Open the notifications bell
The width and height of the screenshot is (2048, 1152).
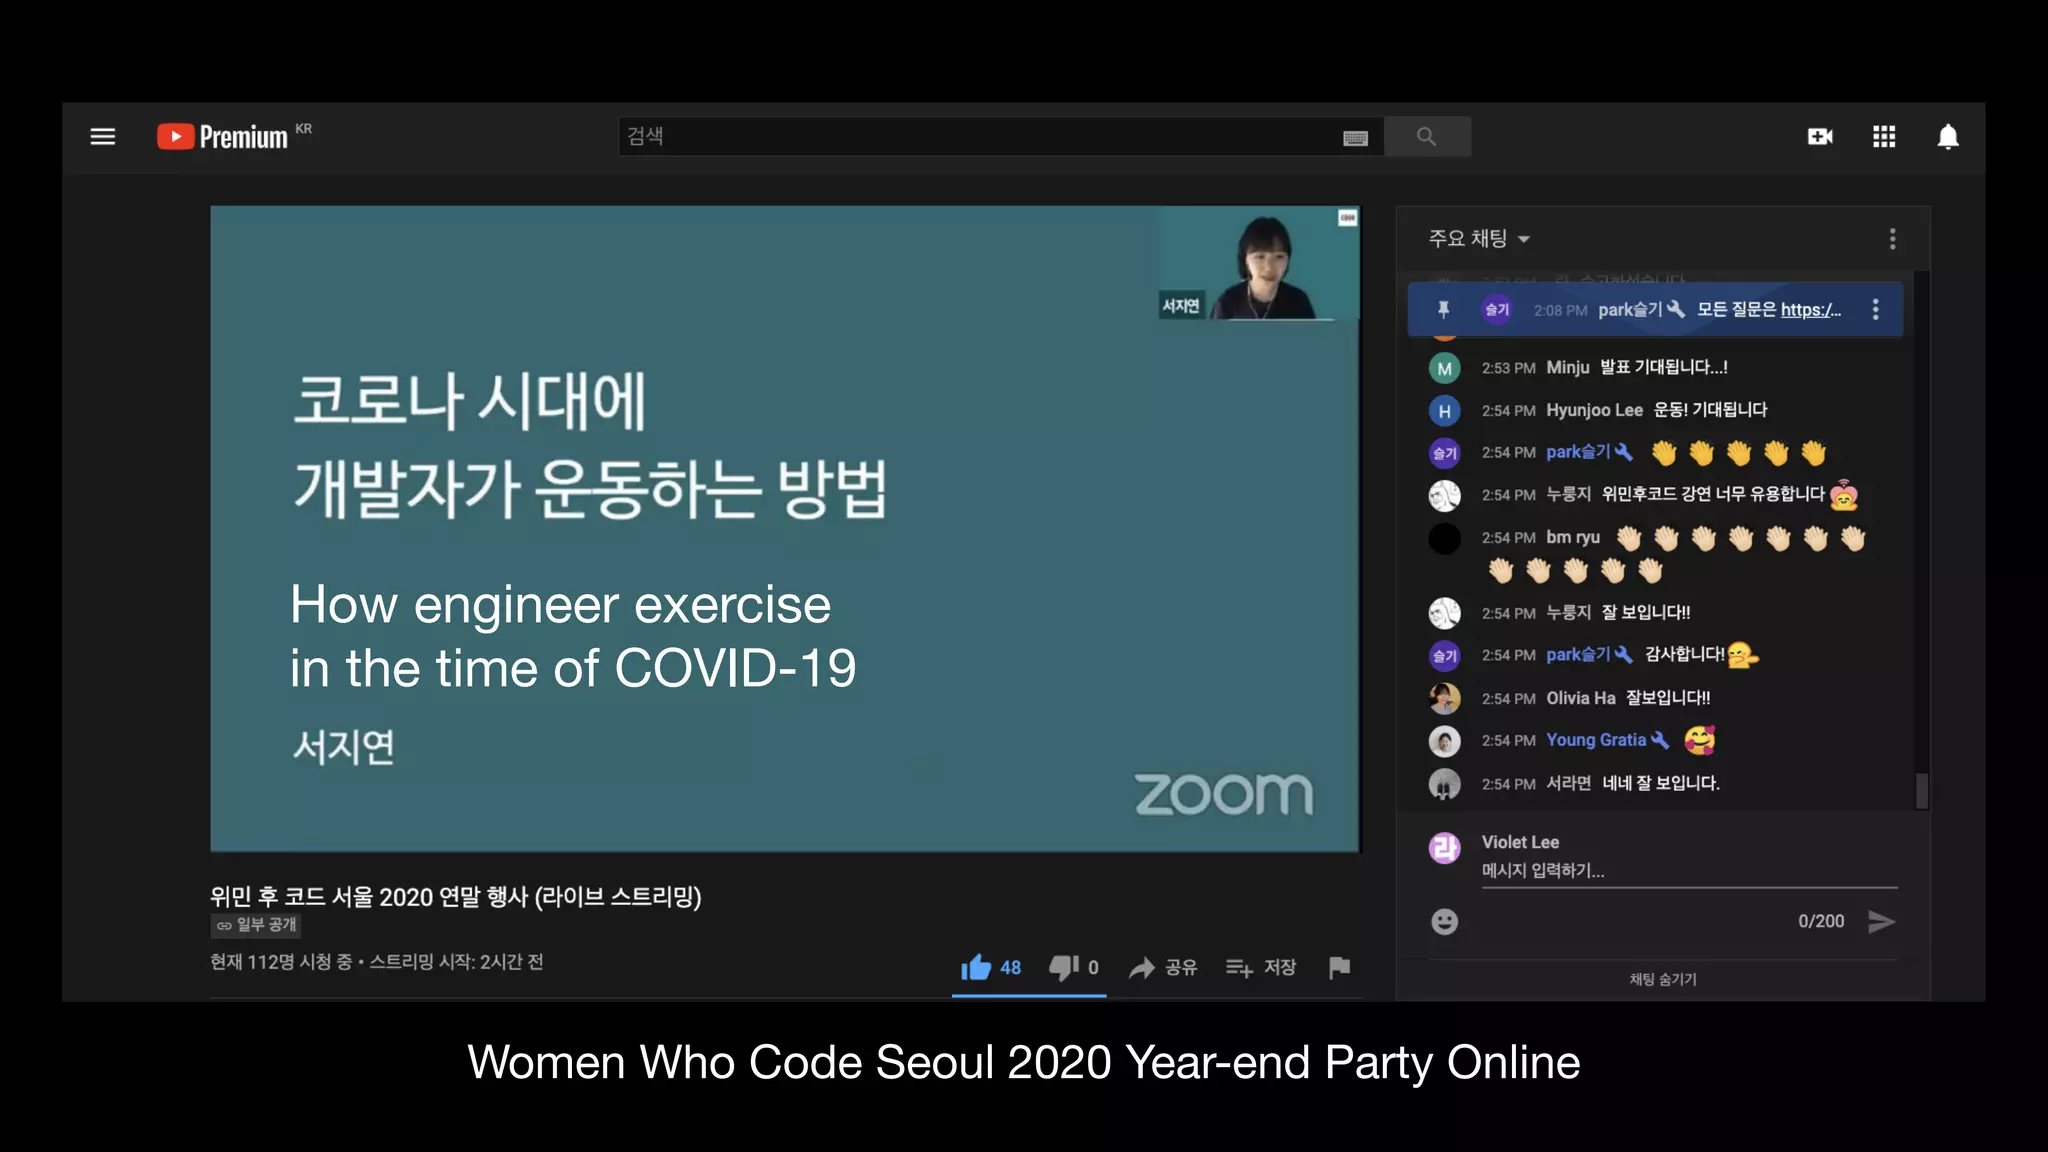tap(1947, 137)
